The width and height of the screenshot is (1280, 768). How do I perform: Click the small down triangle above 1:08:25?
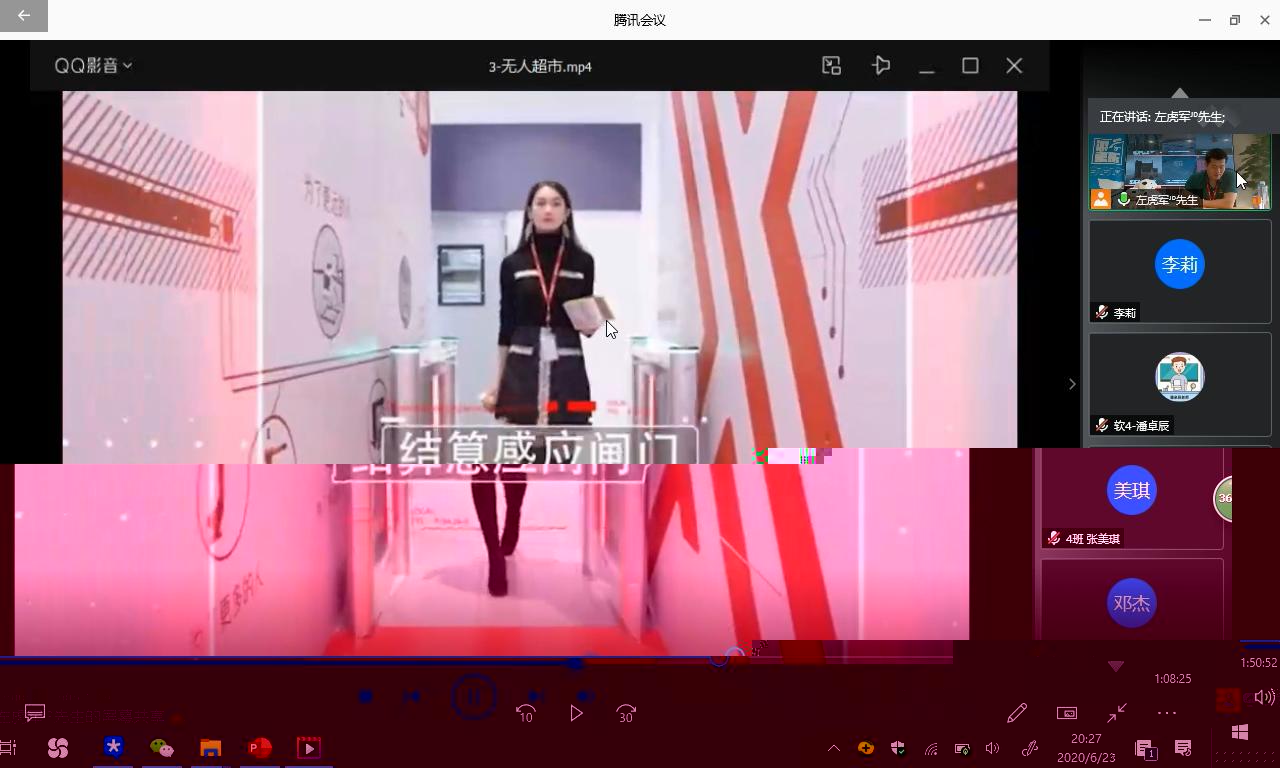1116,666
